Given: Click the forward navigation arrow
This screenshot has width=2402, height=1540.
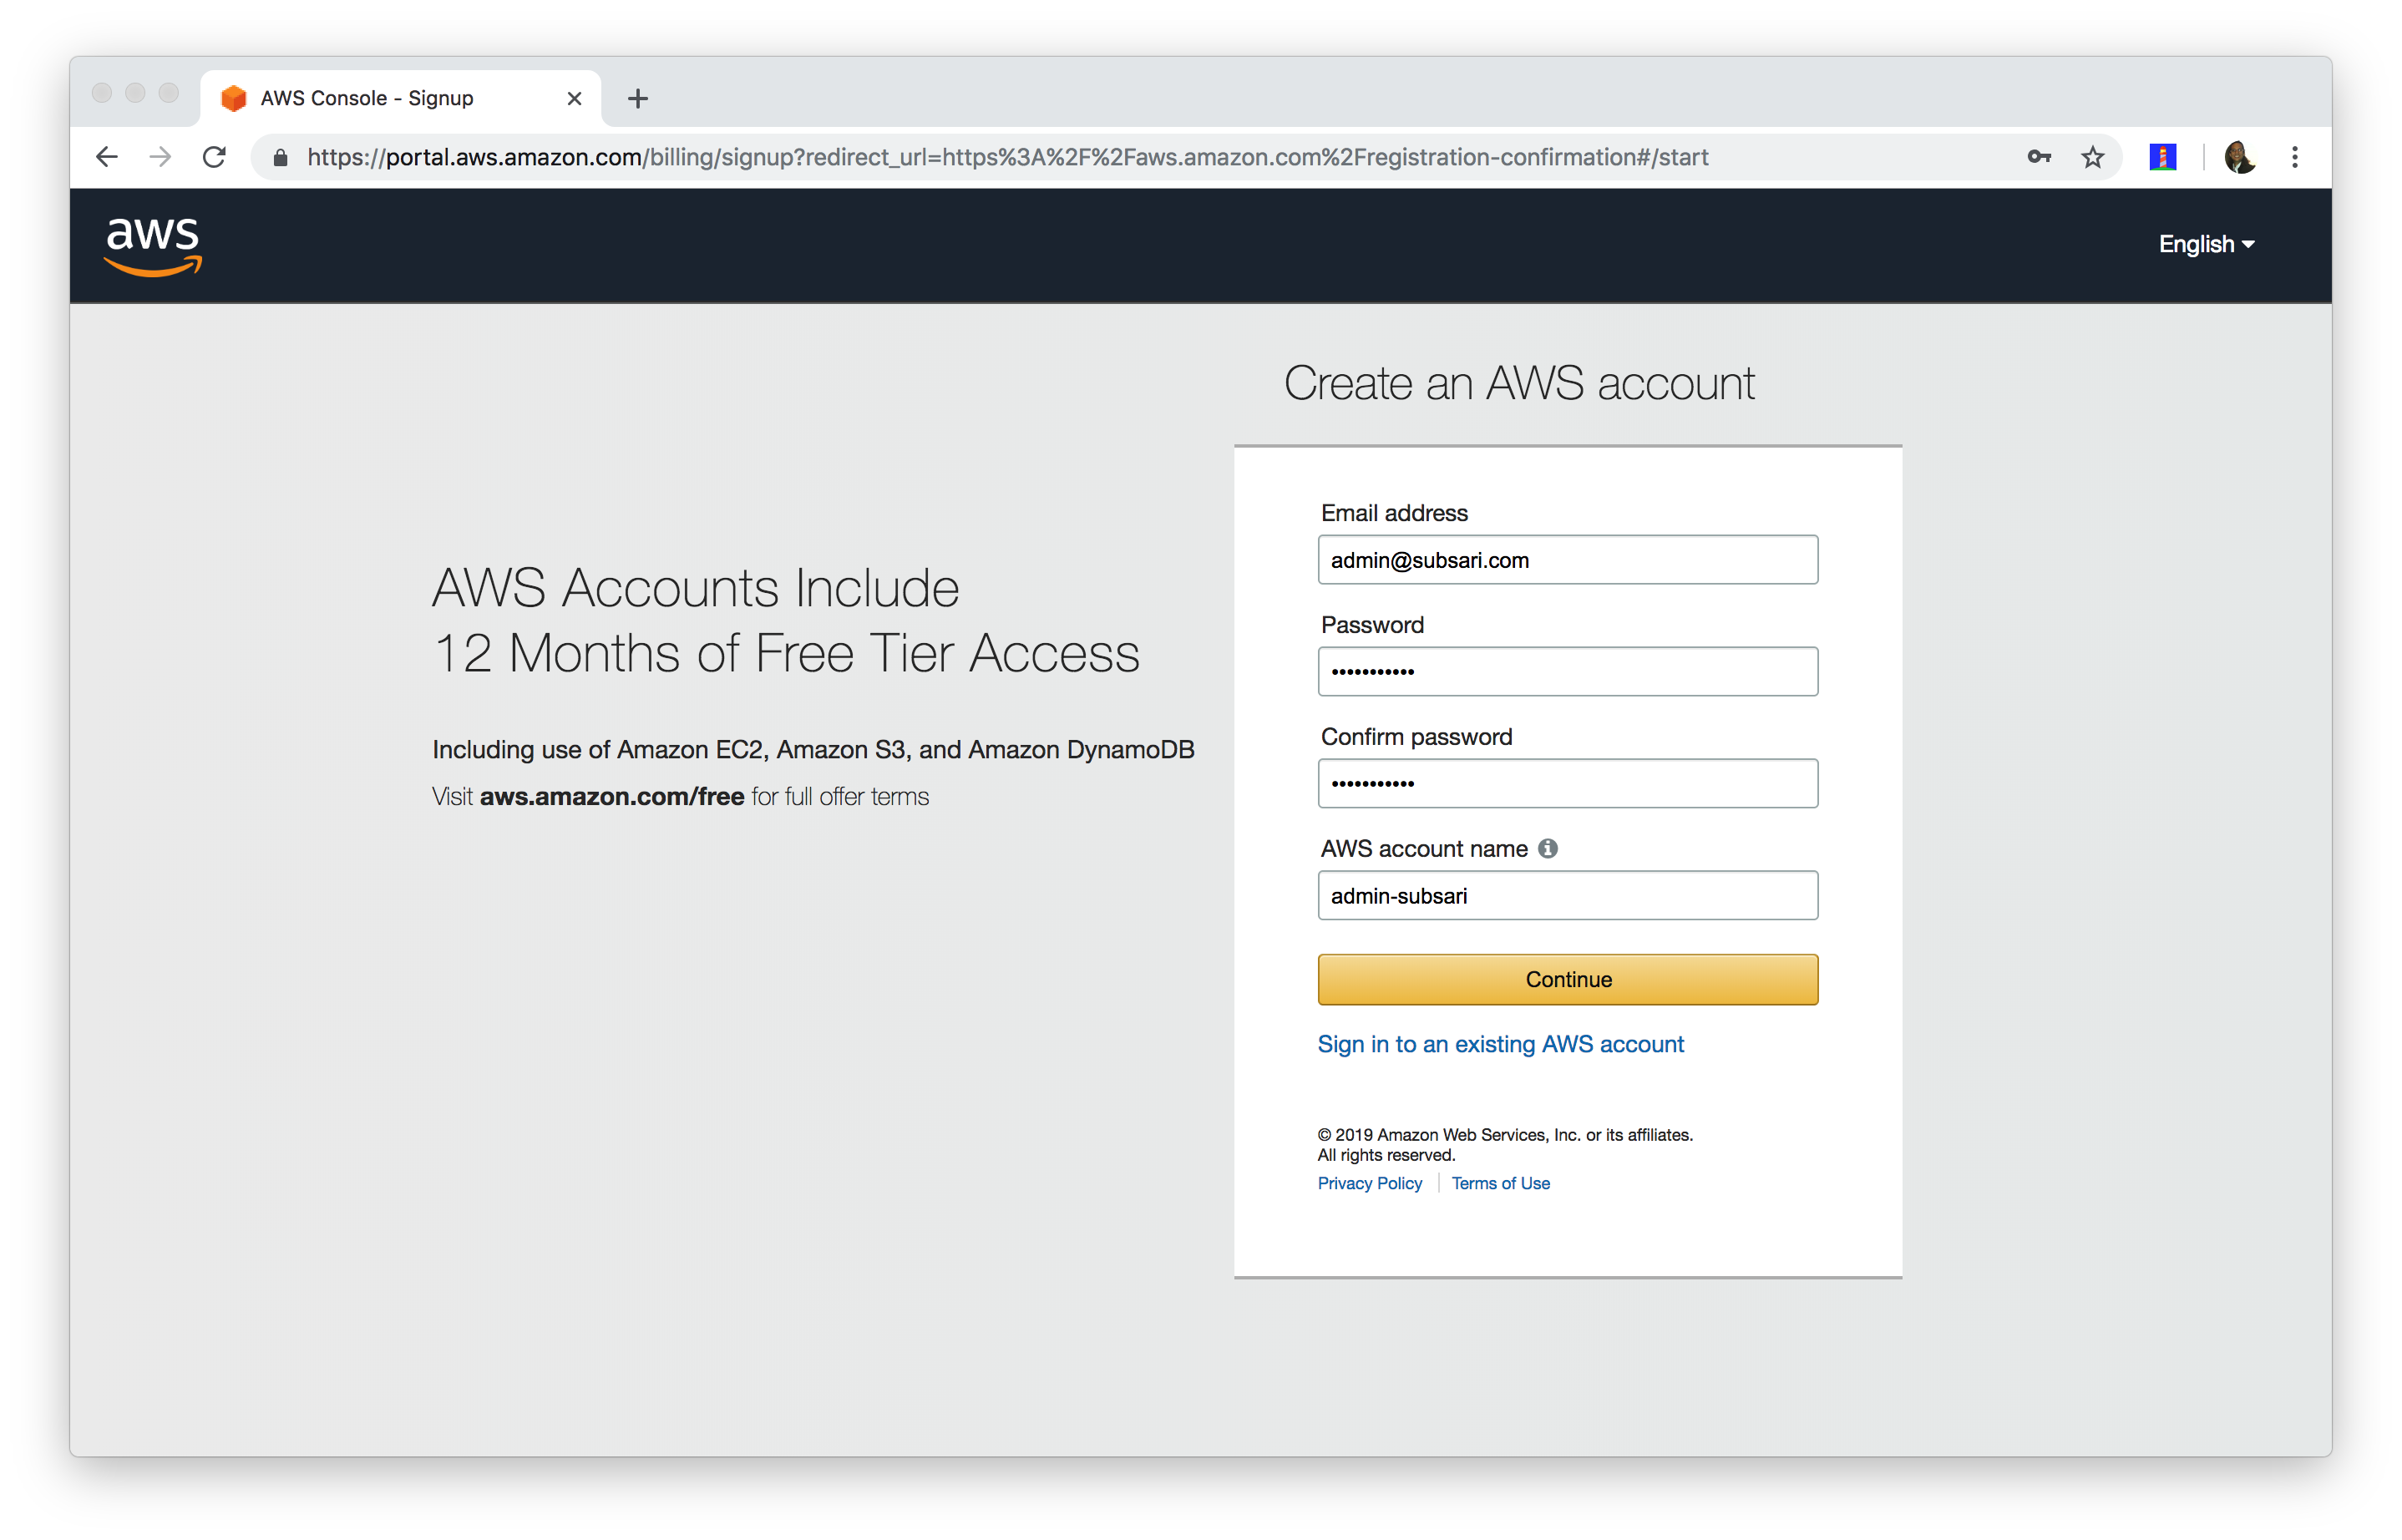Looking at the screenshot, I should pyautogui.click(x=160, y=155).
